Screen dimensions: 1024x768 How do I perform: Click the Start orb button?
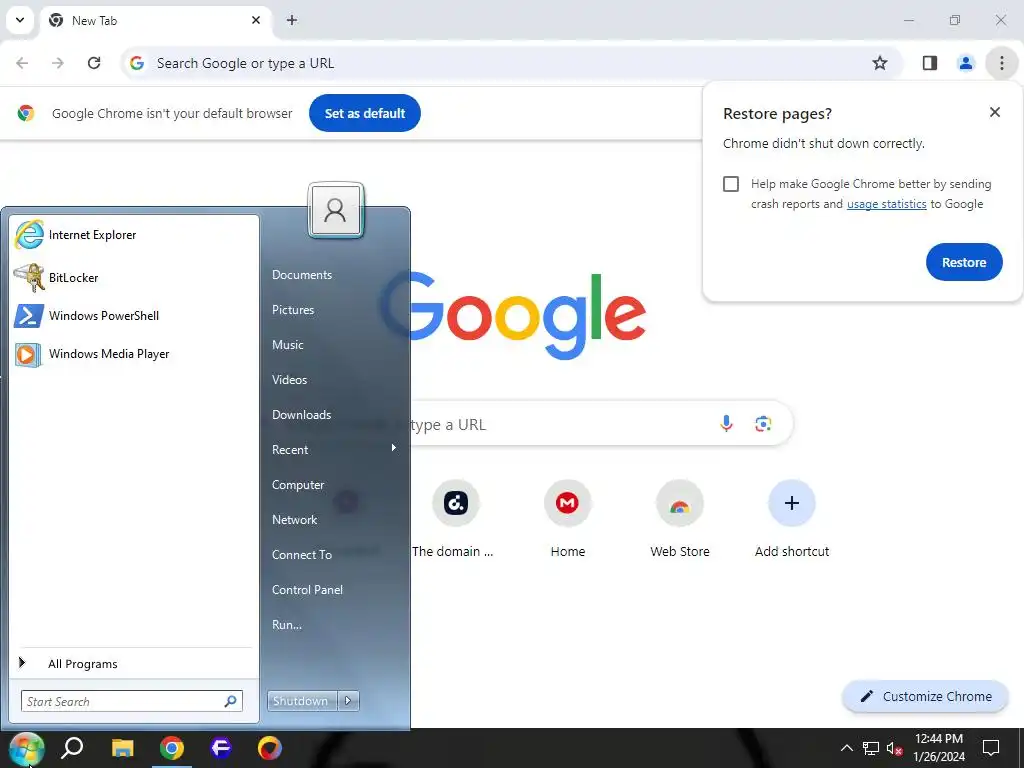coord(26,748)
